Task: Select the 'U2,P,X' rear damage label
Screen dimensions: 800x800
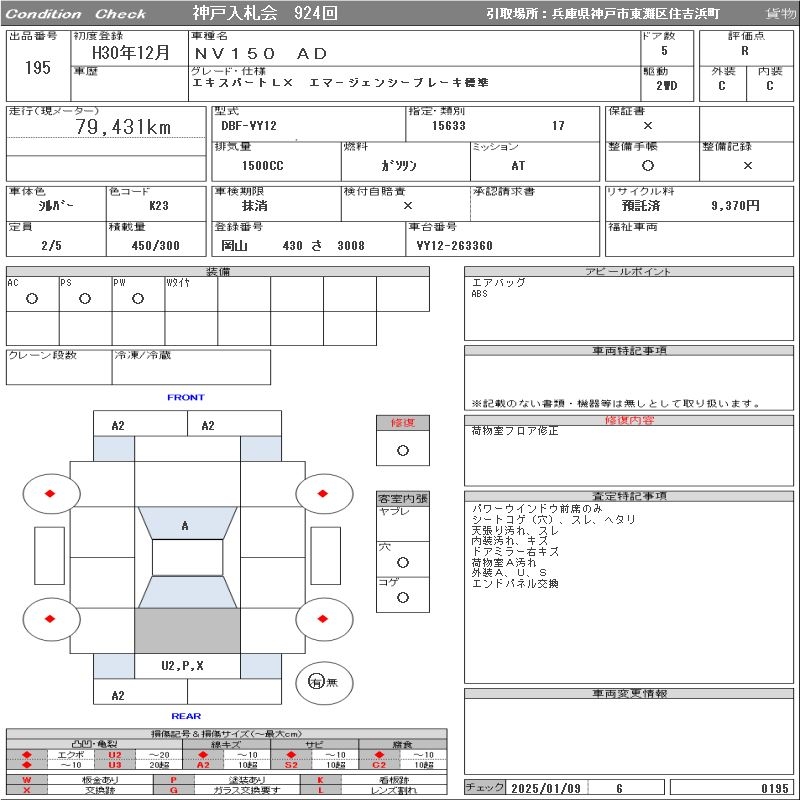Action: pos(184,665)
